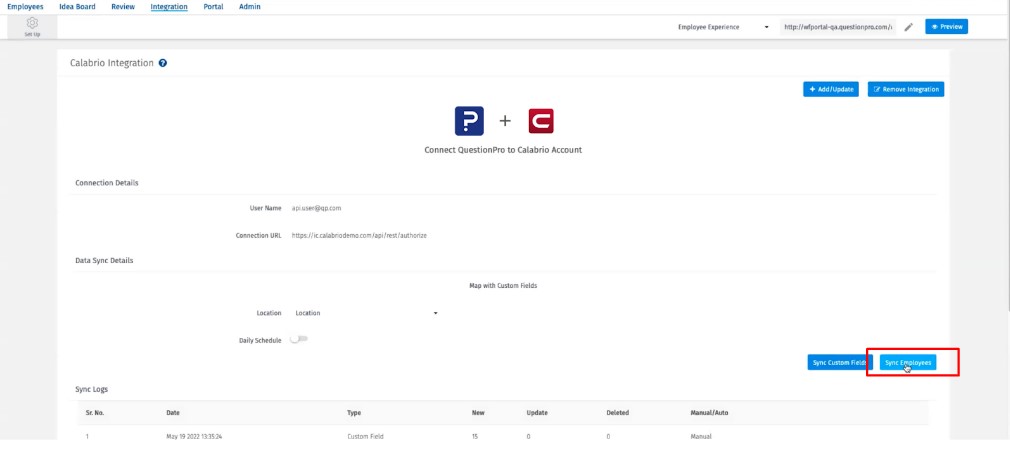Click the Data Sync Details heading
The width and height of the screenshot is (1010, 453).
click(x=104, y=260)
